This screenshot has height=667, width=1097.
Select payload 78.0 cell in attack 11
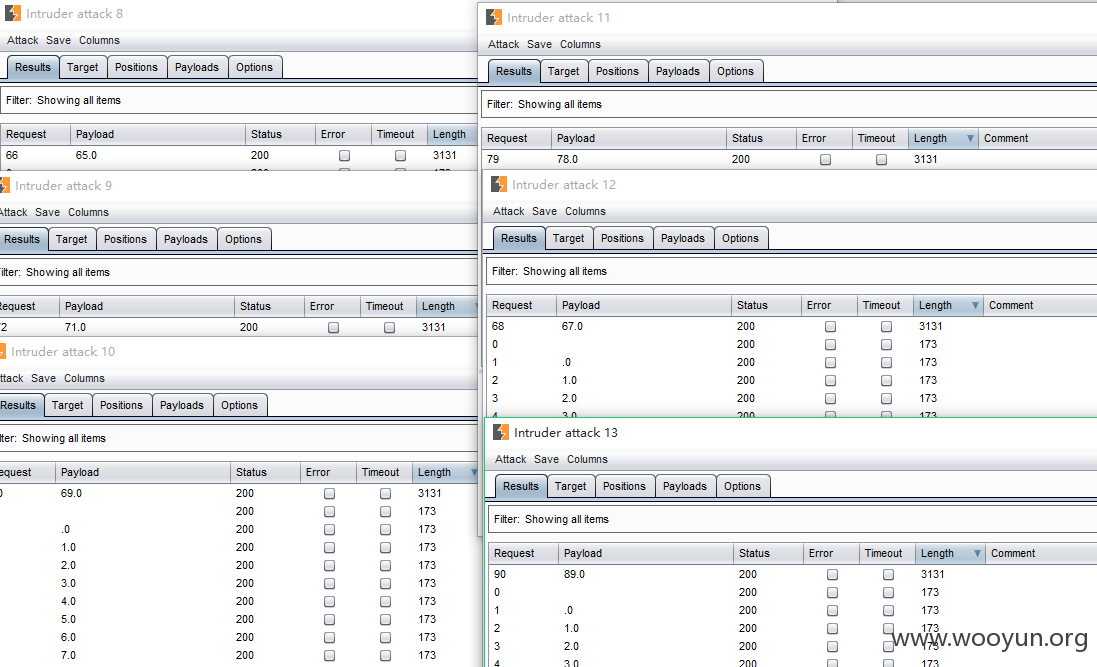639,160
